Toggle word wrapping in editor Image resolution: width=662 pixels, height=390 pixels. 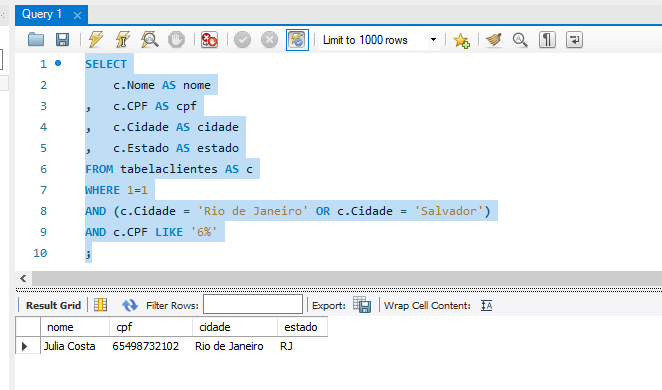coord(574,40)
